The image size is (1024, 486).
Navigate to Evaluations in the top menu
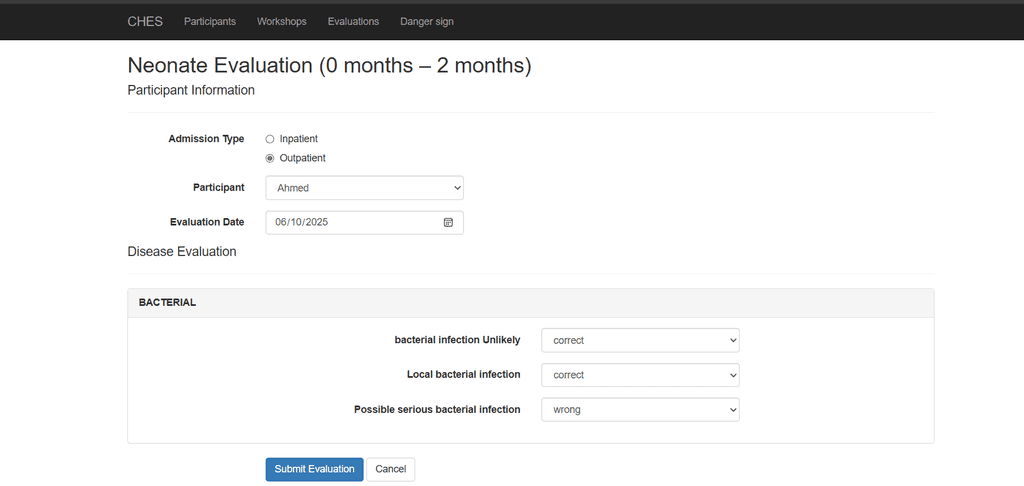353,21
